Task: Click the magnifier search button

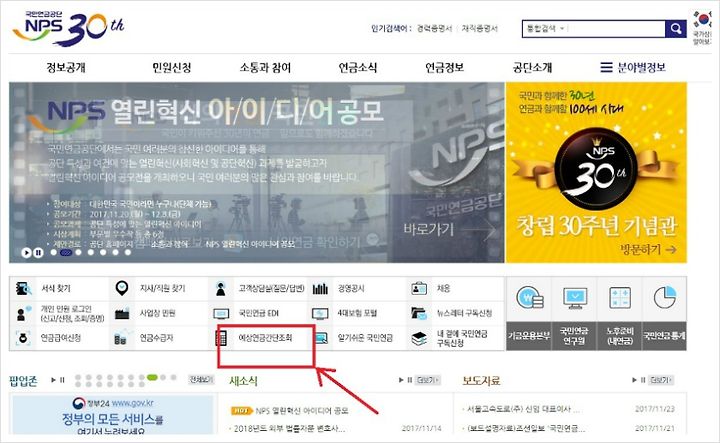Action: 675,29
